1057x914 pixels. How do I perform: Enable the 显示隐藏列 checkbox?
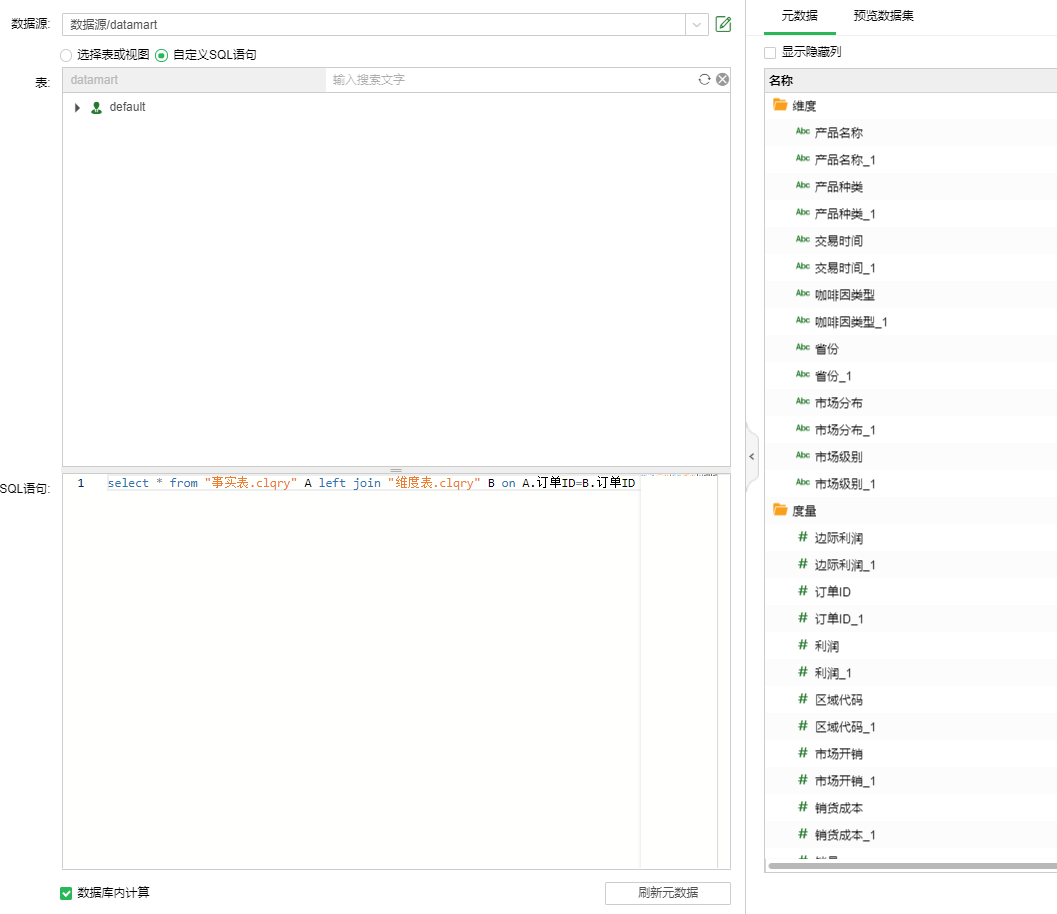pyautogui.click(x=768, y=51)
